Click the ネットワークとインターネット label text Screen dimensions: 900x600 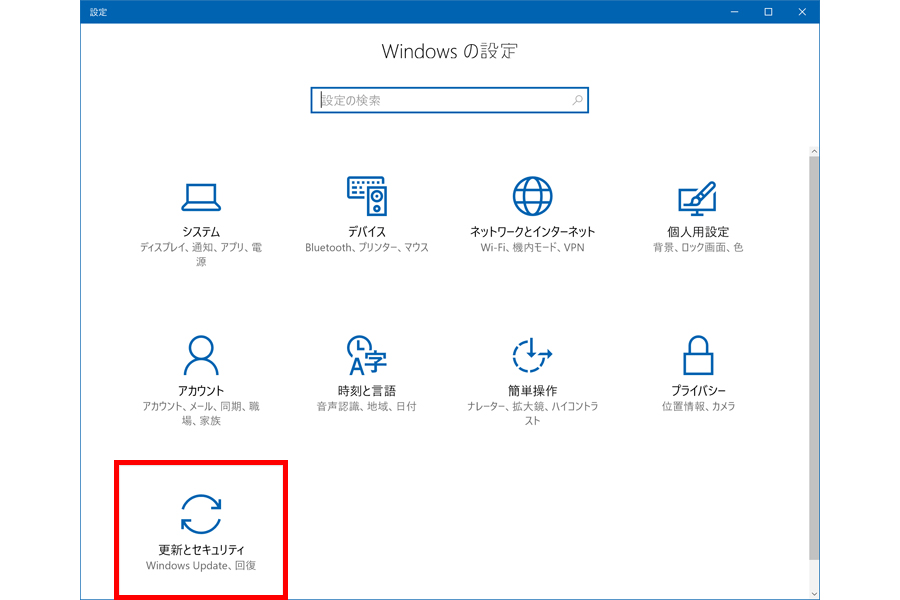[532, 231]
